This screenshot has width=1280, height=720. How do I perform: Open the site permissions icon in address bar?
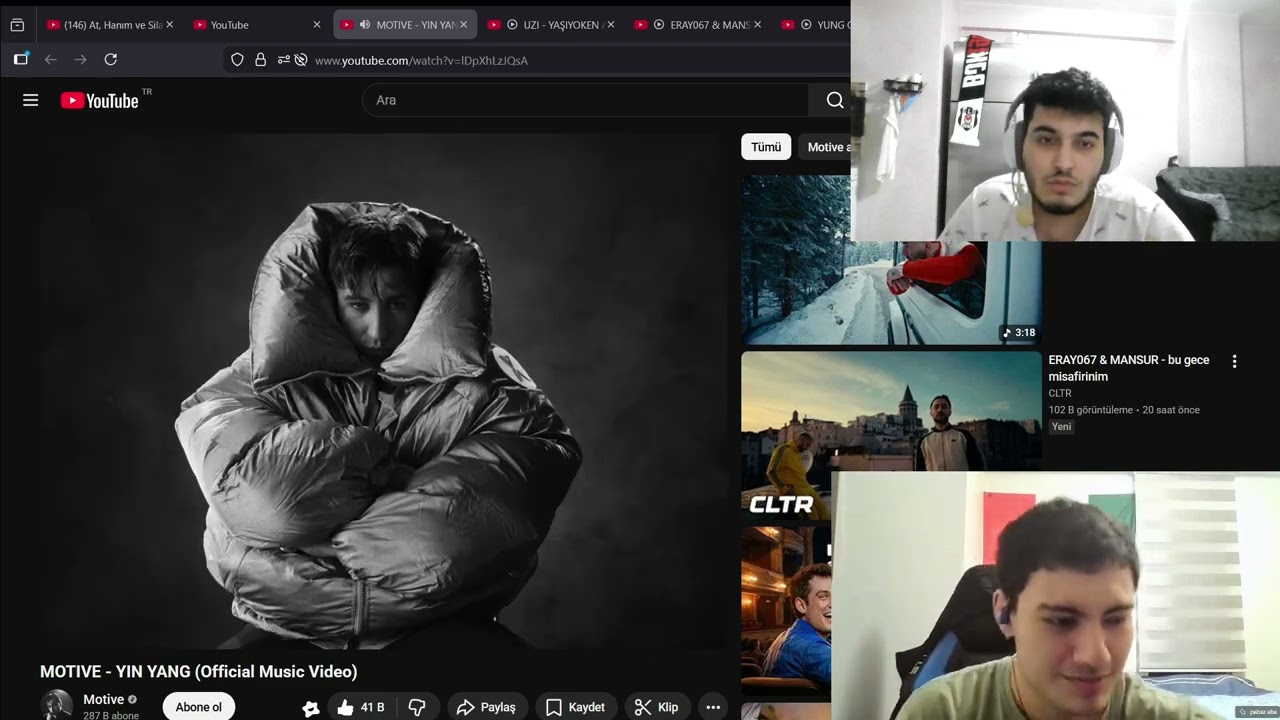(x=283, y=60)
